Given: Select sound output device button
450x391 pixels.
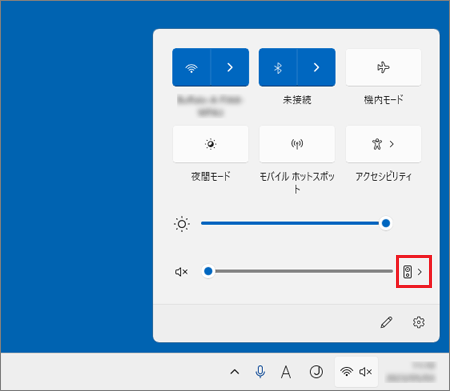Looking at the screenshot, I should click(x=414, y=272).
